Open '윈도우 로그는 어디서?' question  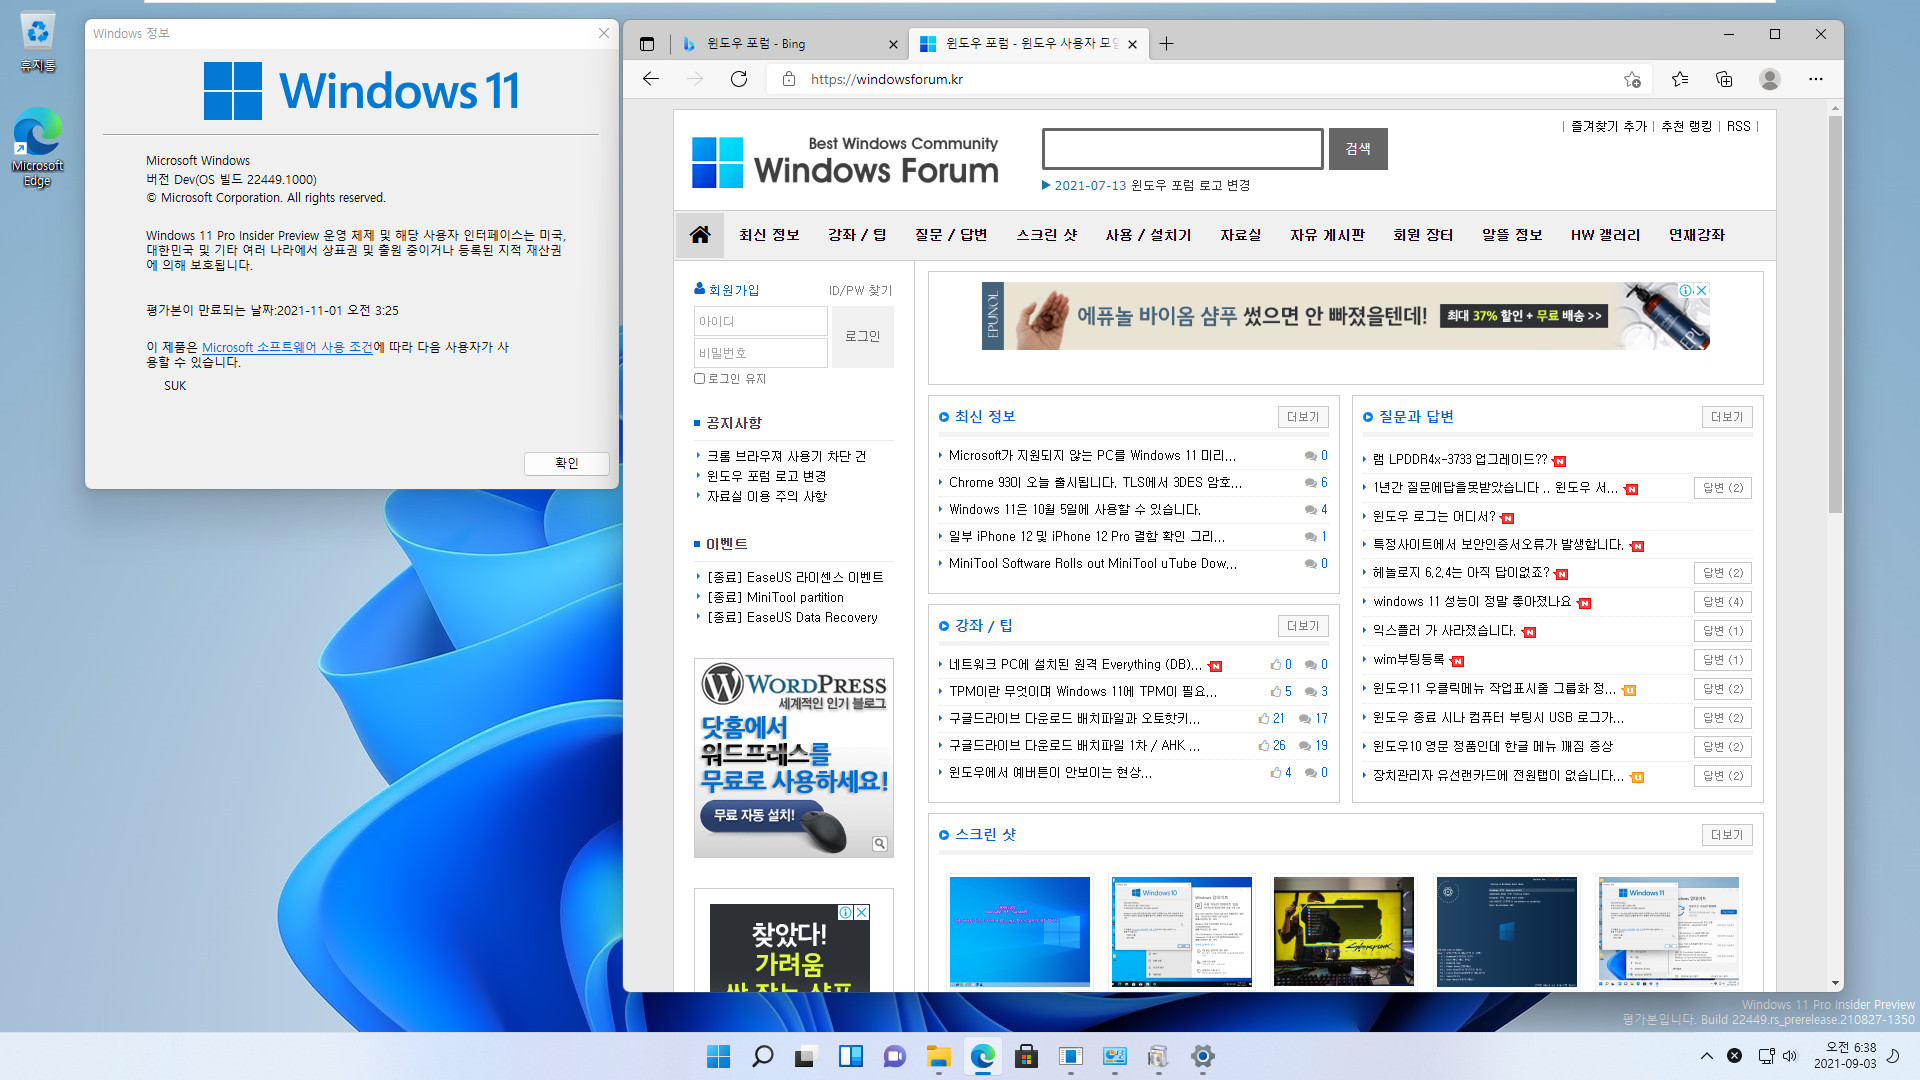point(1434,516)
